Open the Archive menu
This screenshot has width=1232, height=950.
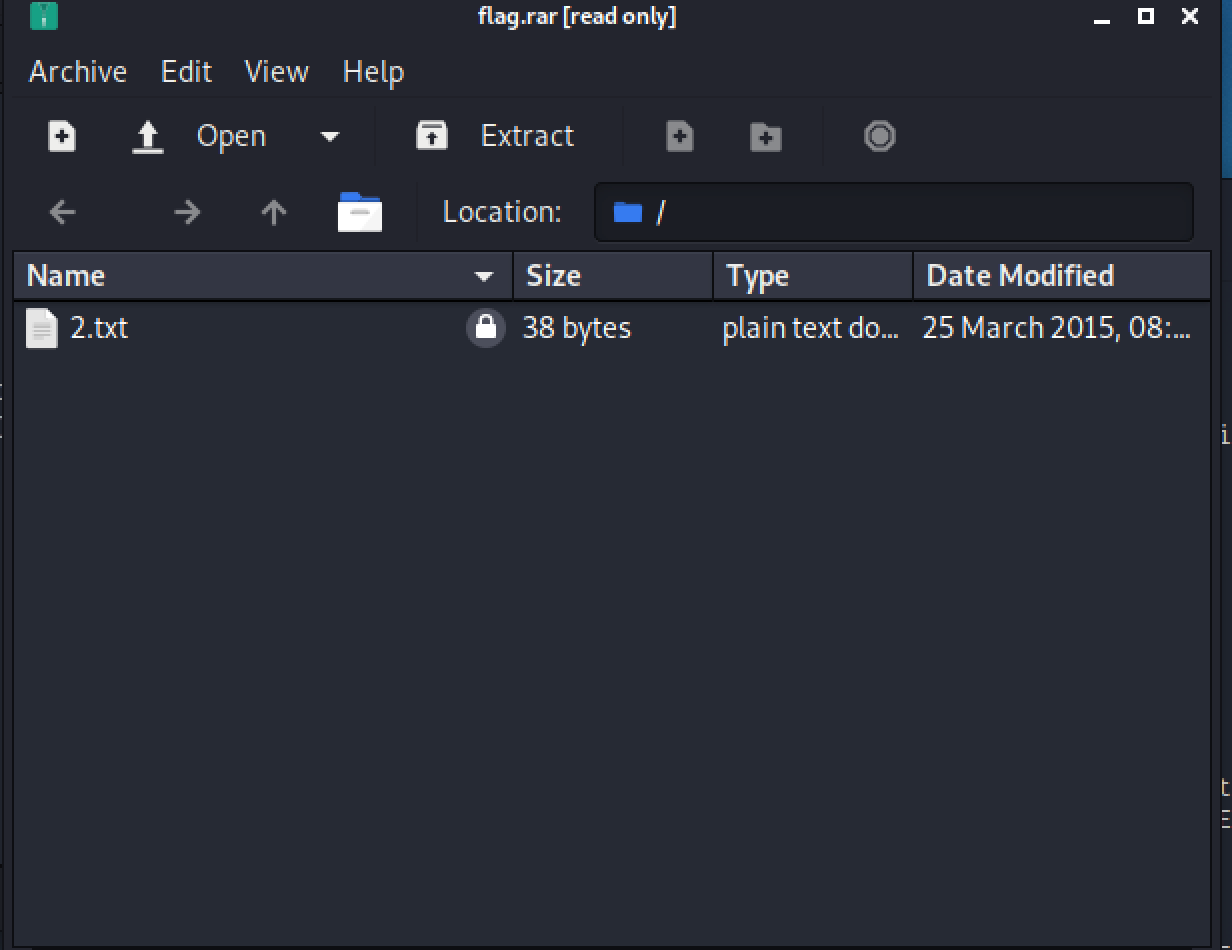pos(78,71)
